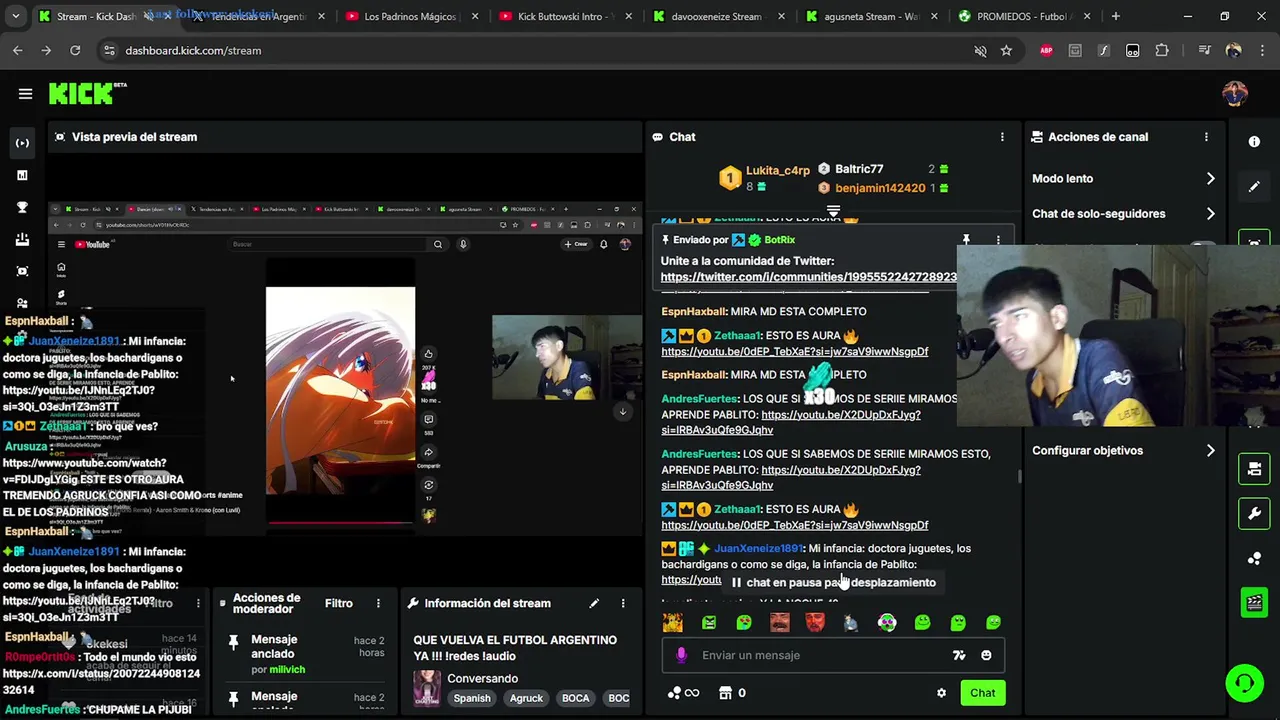Click the Kick logo
The height and width of the screenshot is (720, 1280).
tap(88, 93)
